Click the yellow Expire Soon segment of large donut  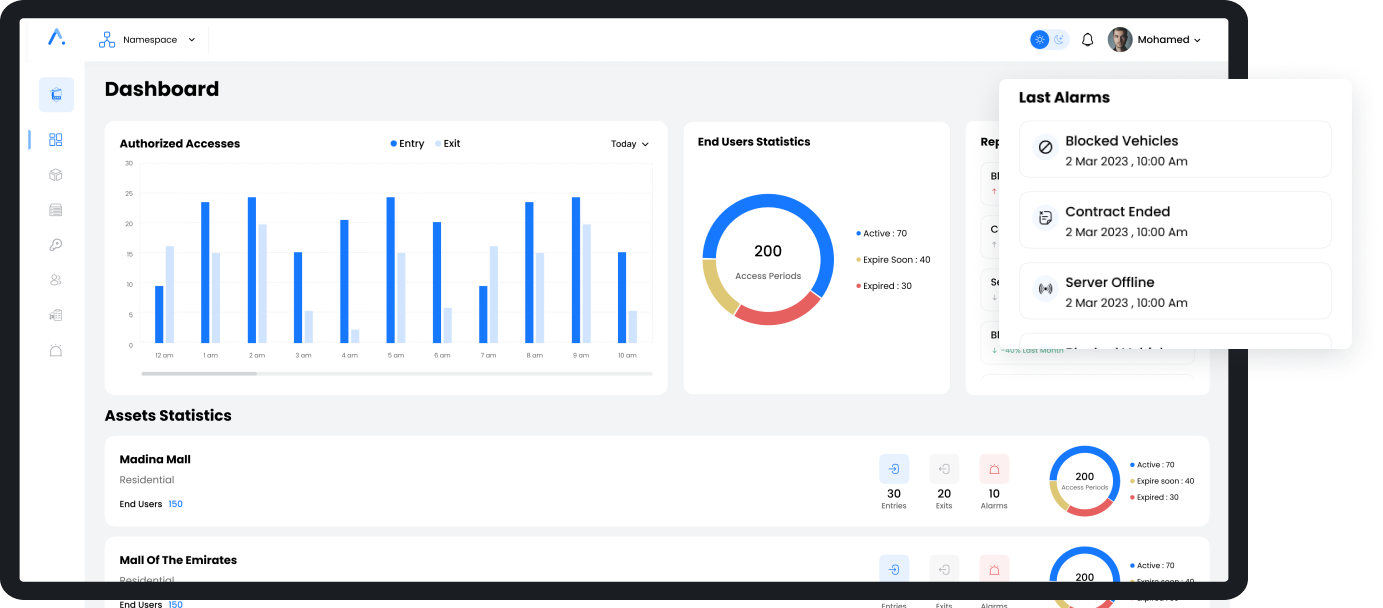click(716, 288)
